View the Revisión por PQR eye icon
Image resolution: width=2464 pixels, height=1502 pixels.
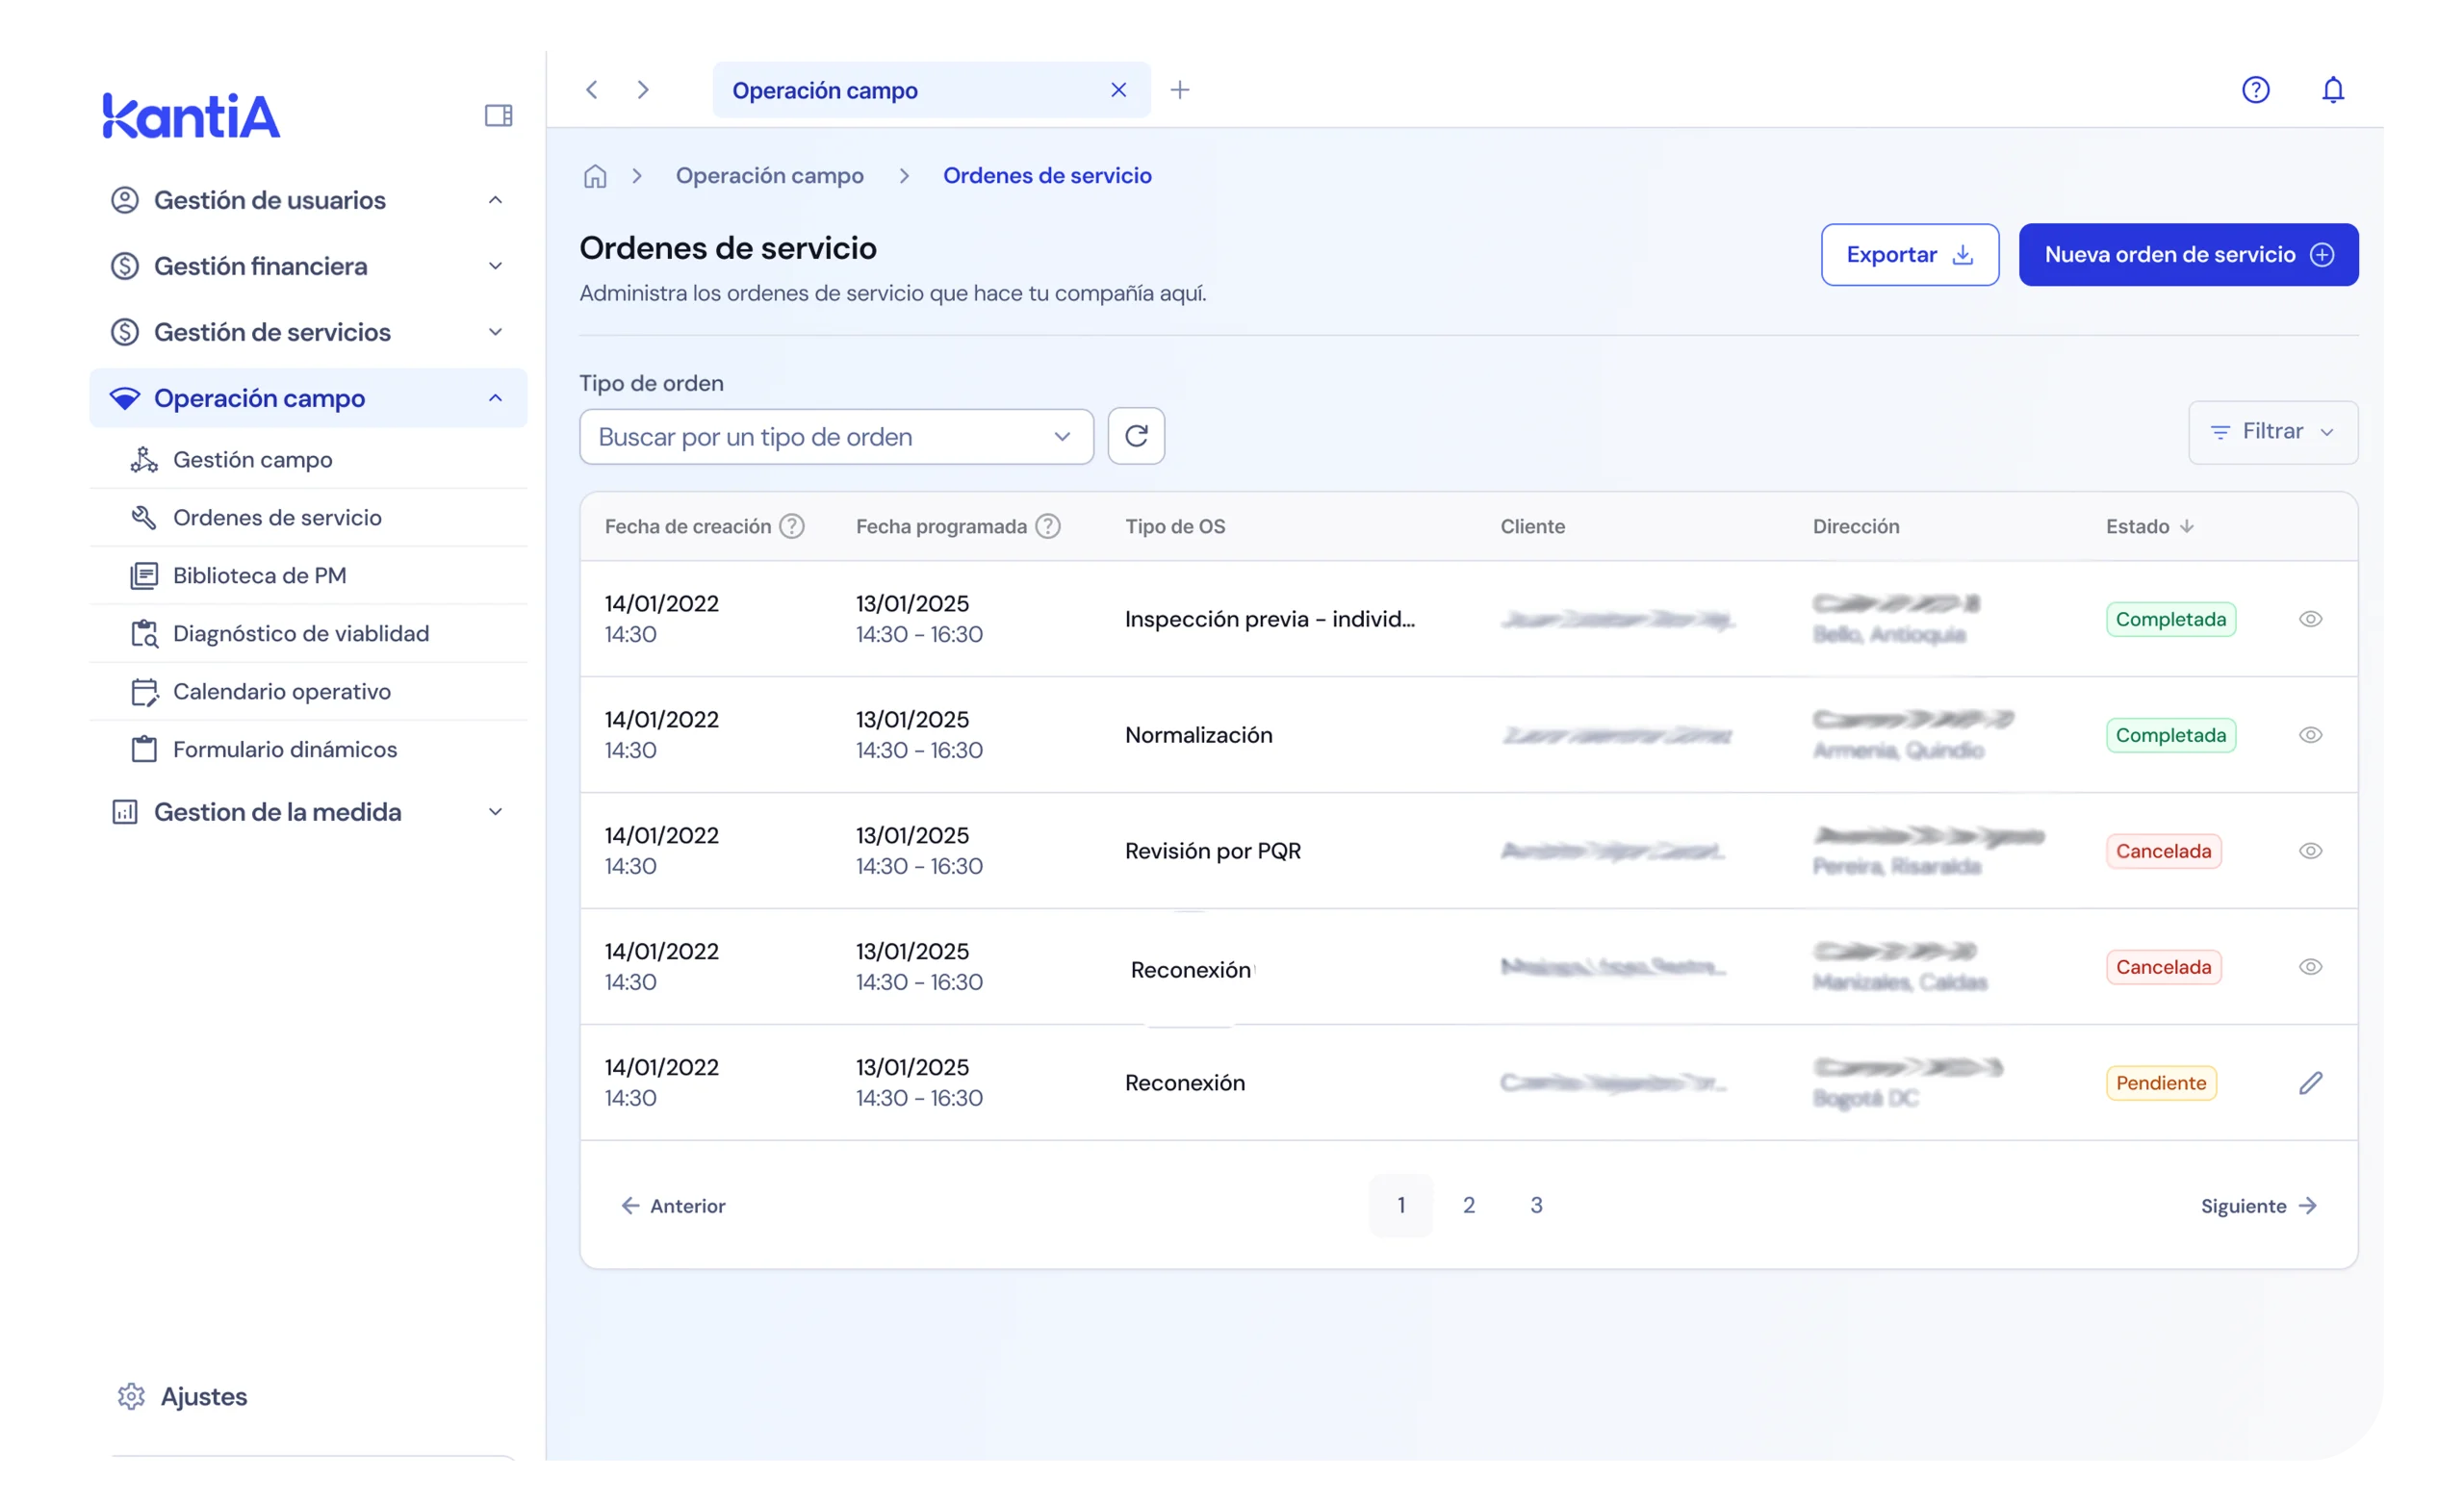pyautogui.click(x=2310, y=851)
